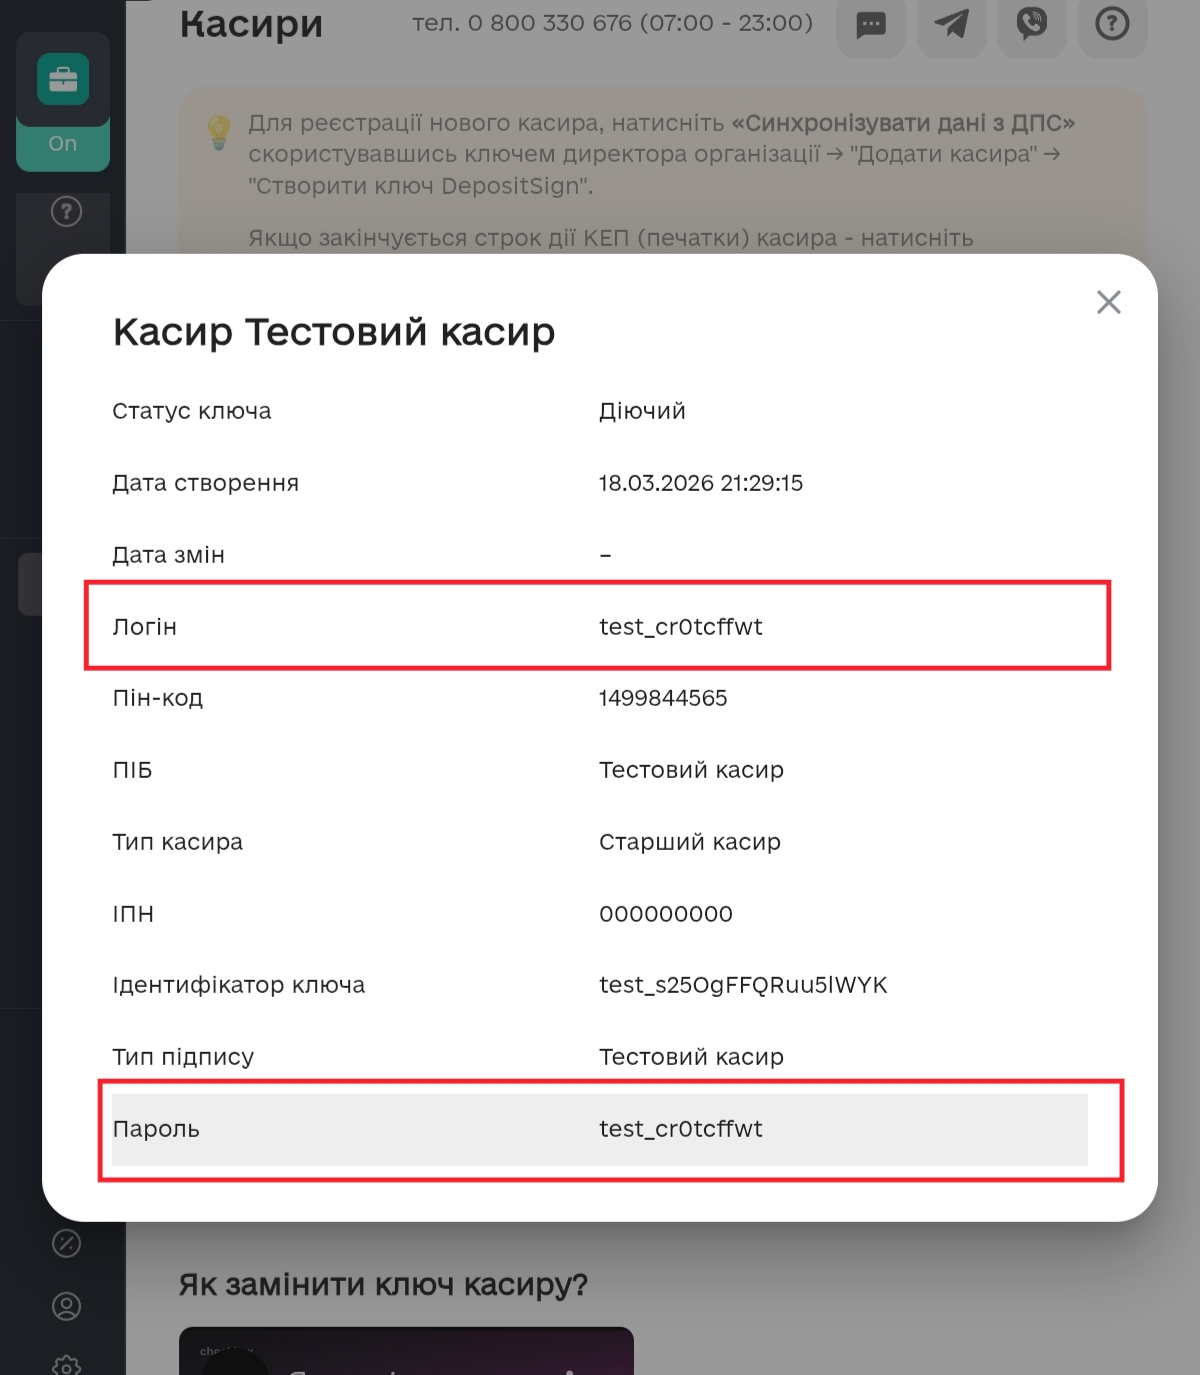The height and width of the screenshot is (1375, 1200).
Task: Click the login value in Логін row
Action: pyautogui.click(x=680, y=627)
